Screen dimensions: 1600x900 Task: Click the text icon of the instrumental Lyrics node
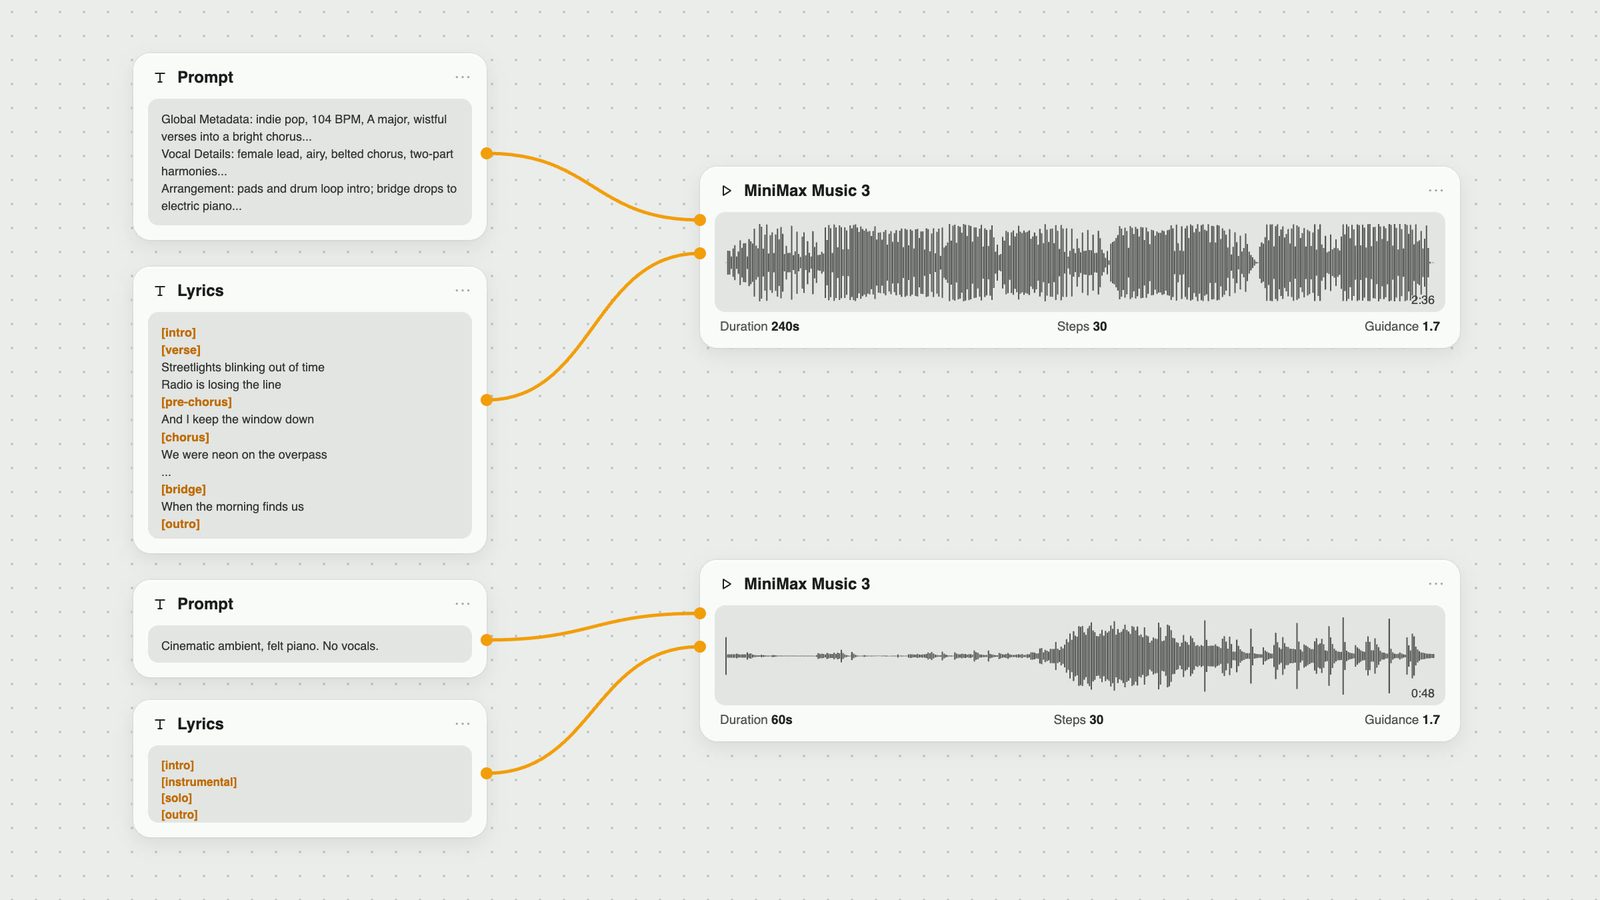pyautogui.click(x=160, y=724)
